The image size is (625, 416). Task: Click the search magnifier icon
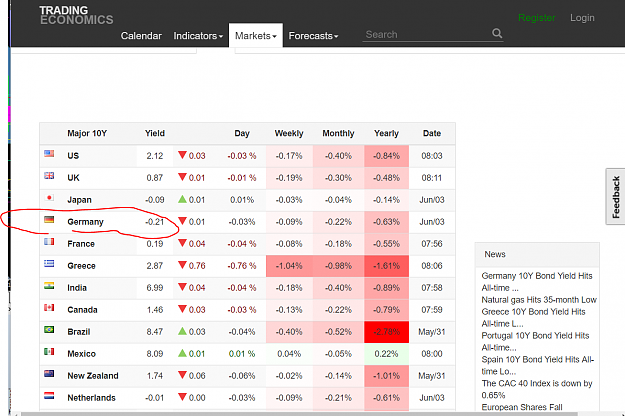497,33
